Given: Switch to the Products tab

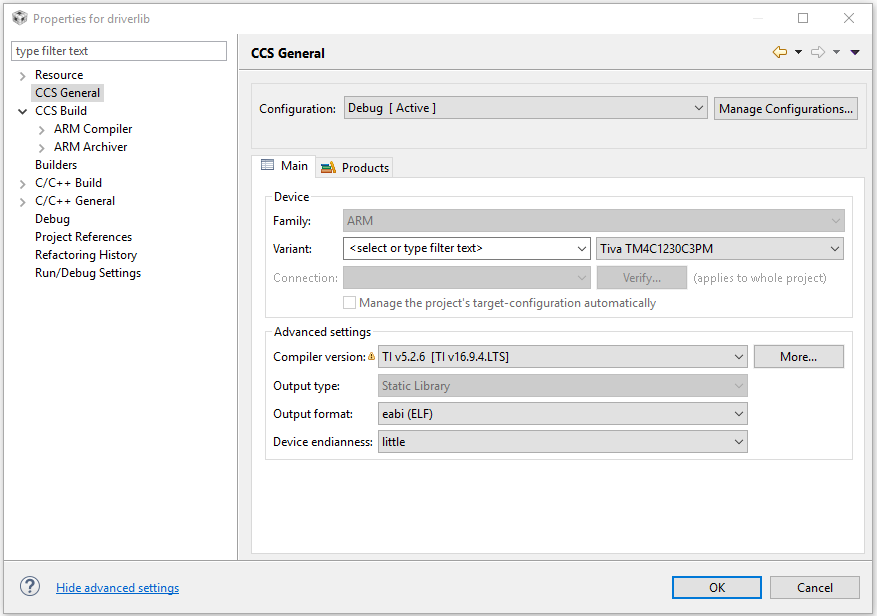Looking at the screenshot, I should point(355,167).
